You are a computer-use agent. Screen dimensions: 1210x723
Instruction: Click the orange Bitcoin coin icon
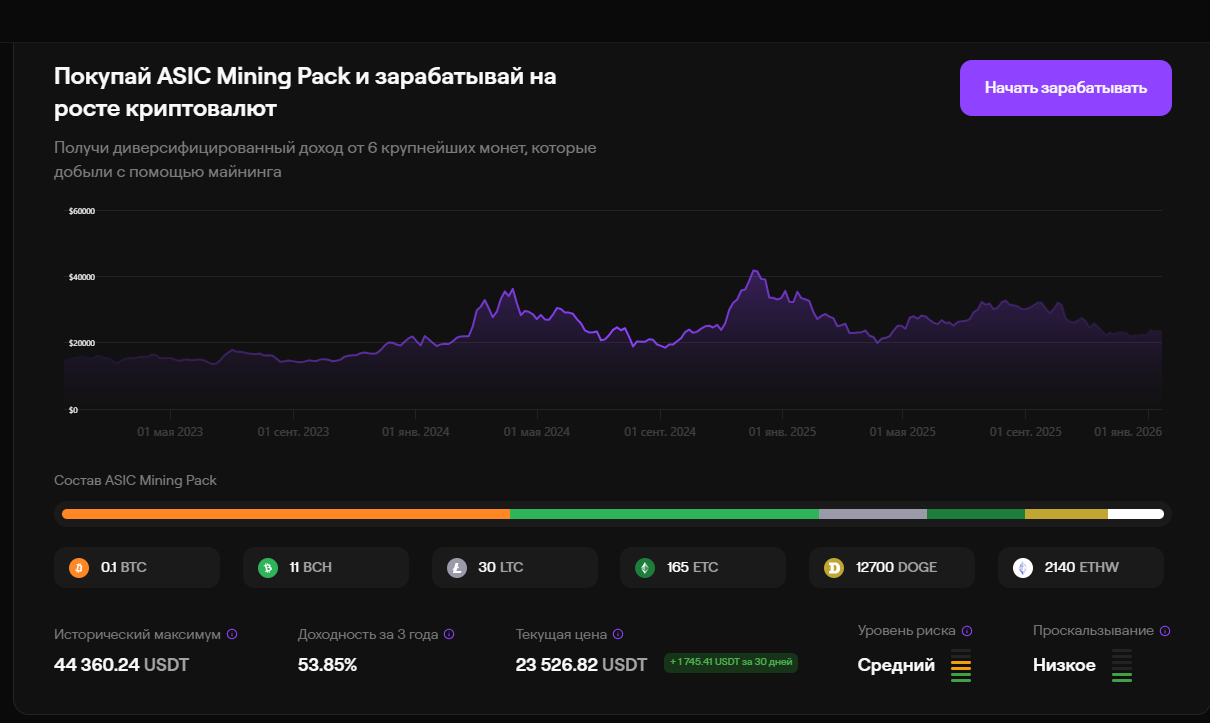pos(79,568)
